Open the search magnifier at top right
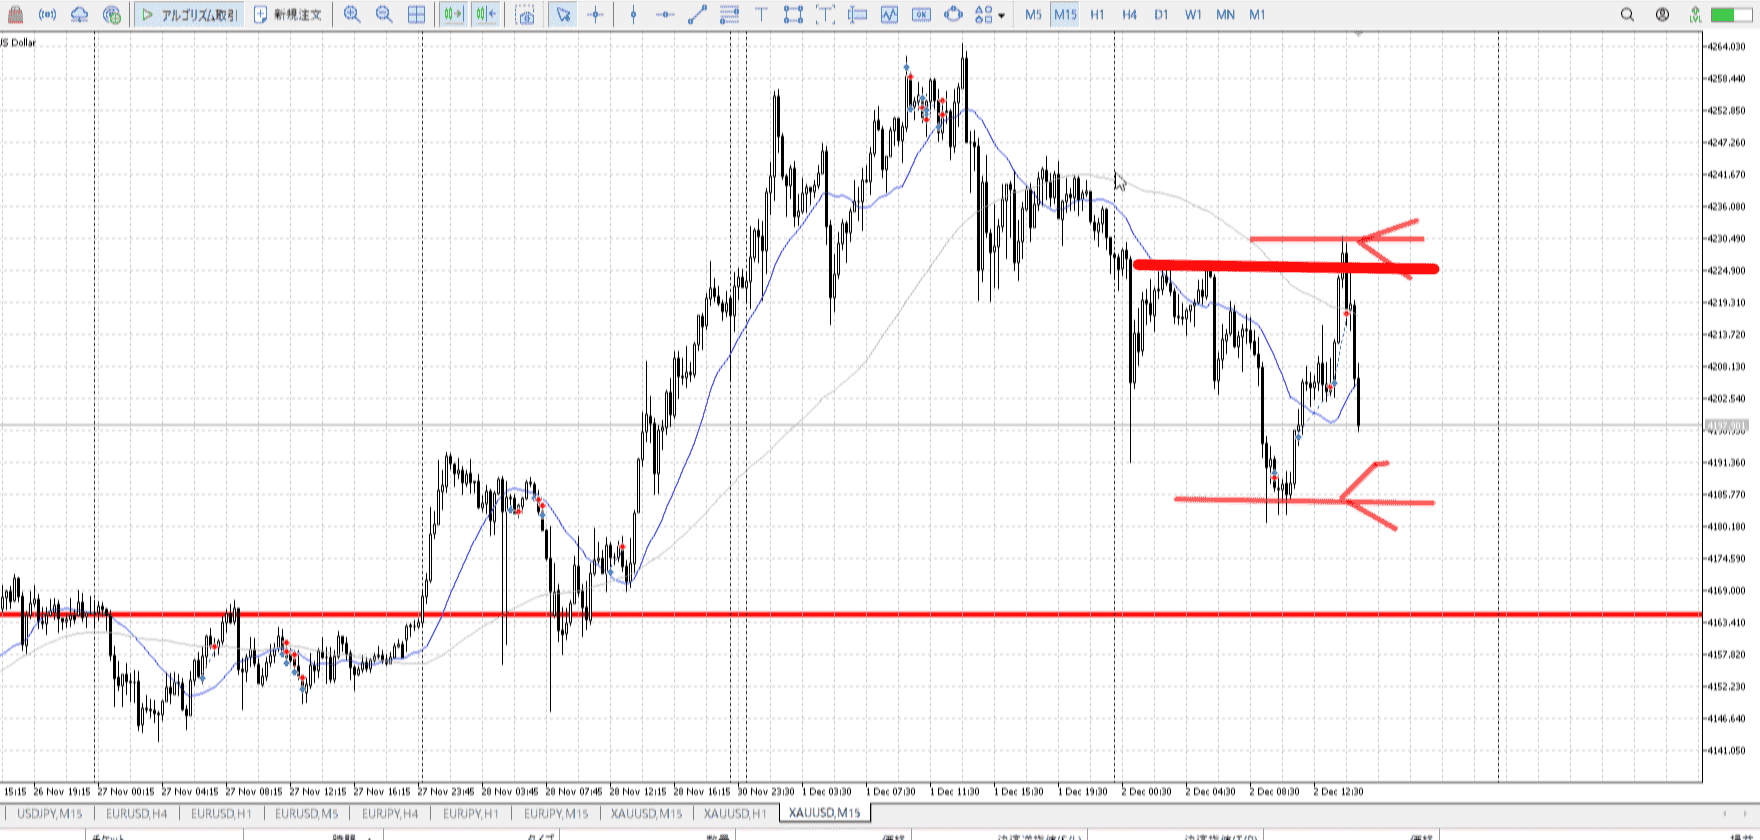Image resolution: width=1760 pixels, height=840 pixels. pos(1627,15)
